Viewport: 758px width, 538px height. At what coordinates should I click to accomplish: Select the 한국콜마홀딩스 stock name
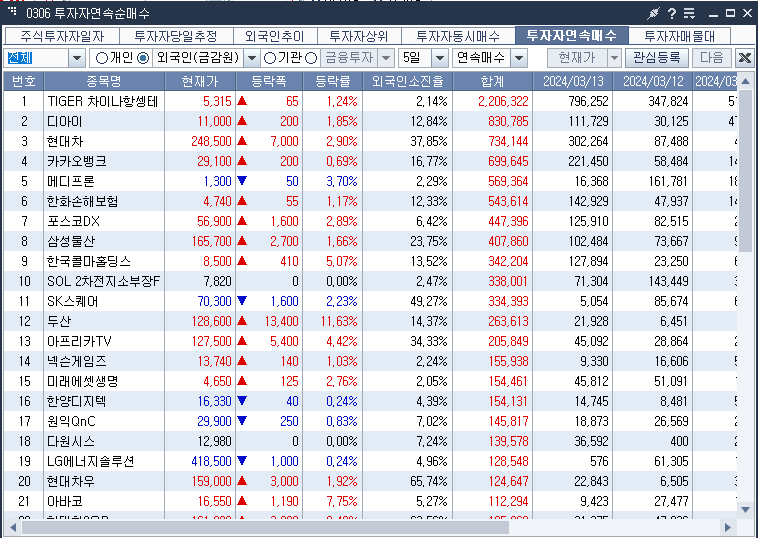[x=88, y=261]
